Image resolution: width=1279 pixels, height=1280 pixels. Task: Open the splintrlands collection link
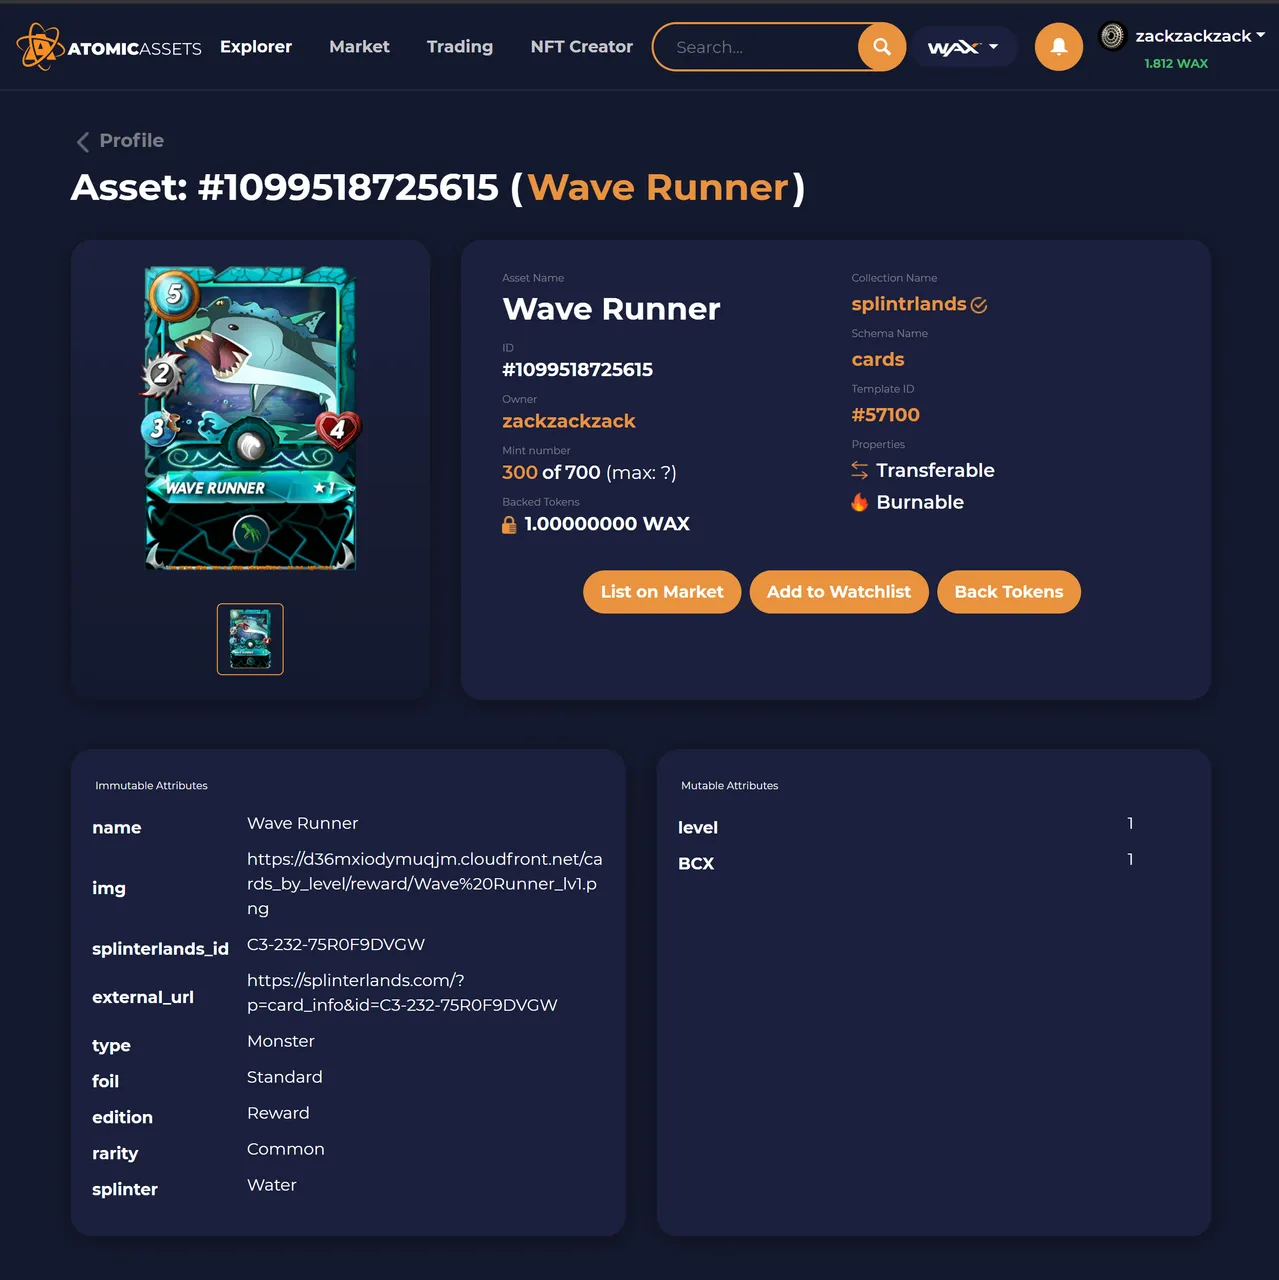coord(909,304)
